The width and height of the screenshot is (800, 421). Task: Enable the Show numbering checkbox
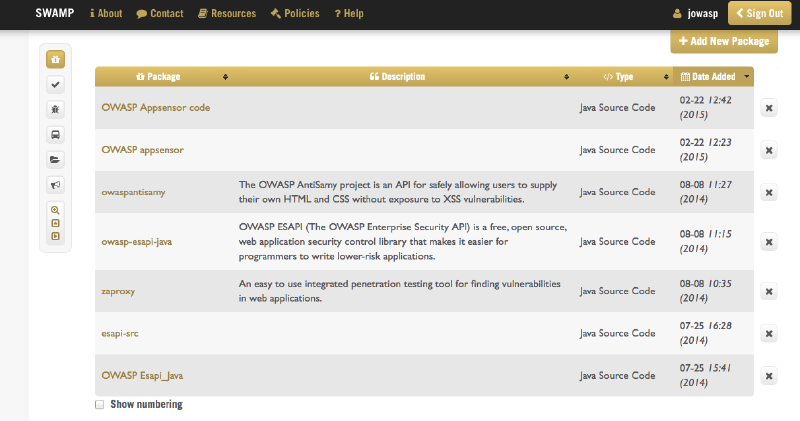99,405
